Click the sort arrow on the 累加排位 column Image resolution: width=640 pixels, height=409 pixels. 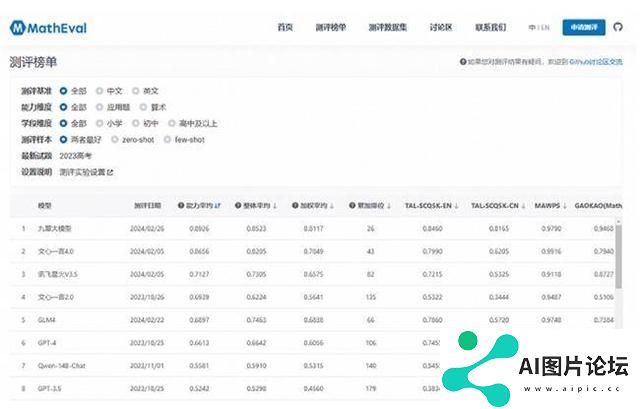click(389, 205)
